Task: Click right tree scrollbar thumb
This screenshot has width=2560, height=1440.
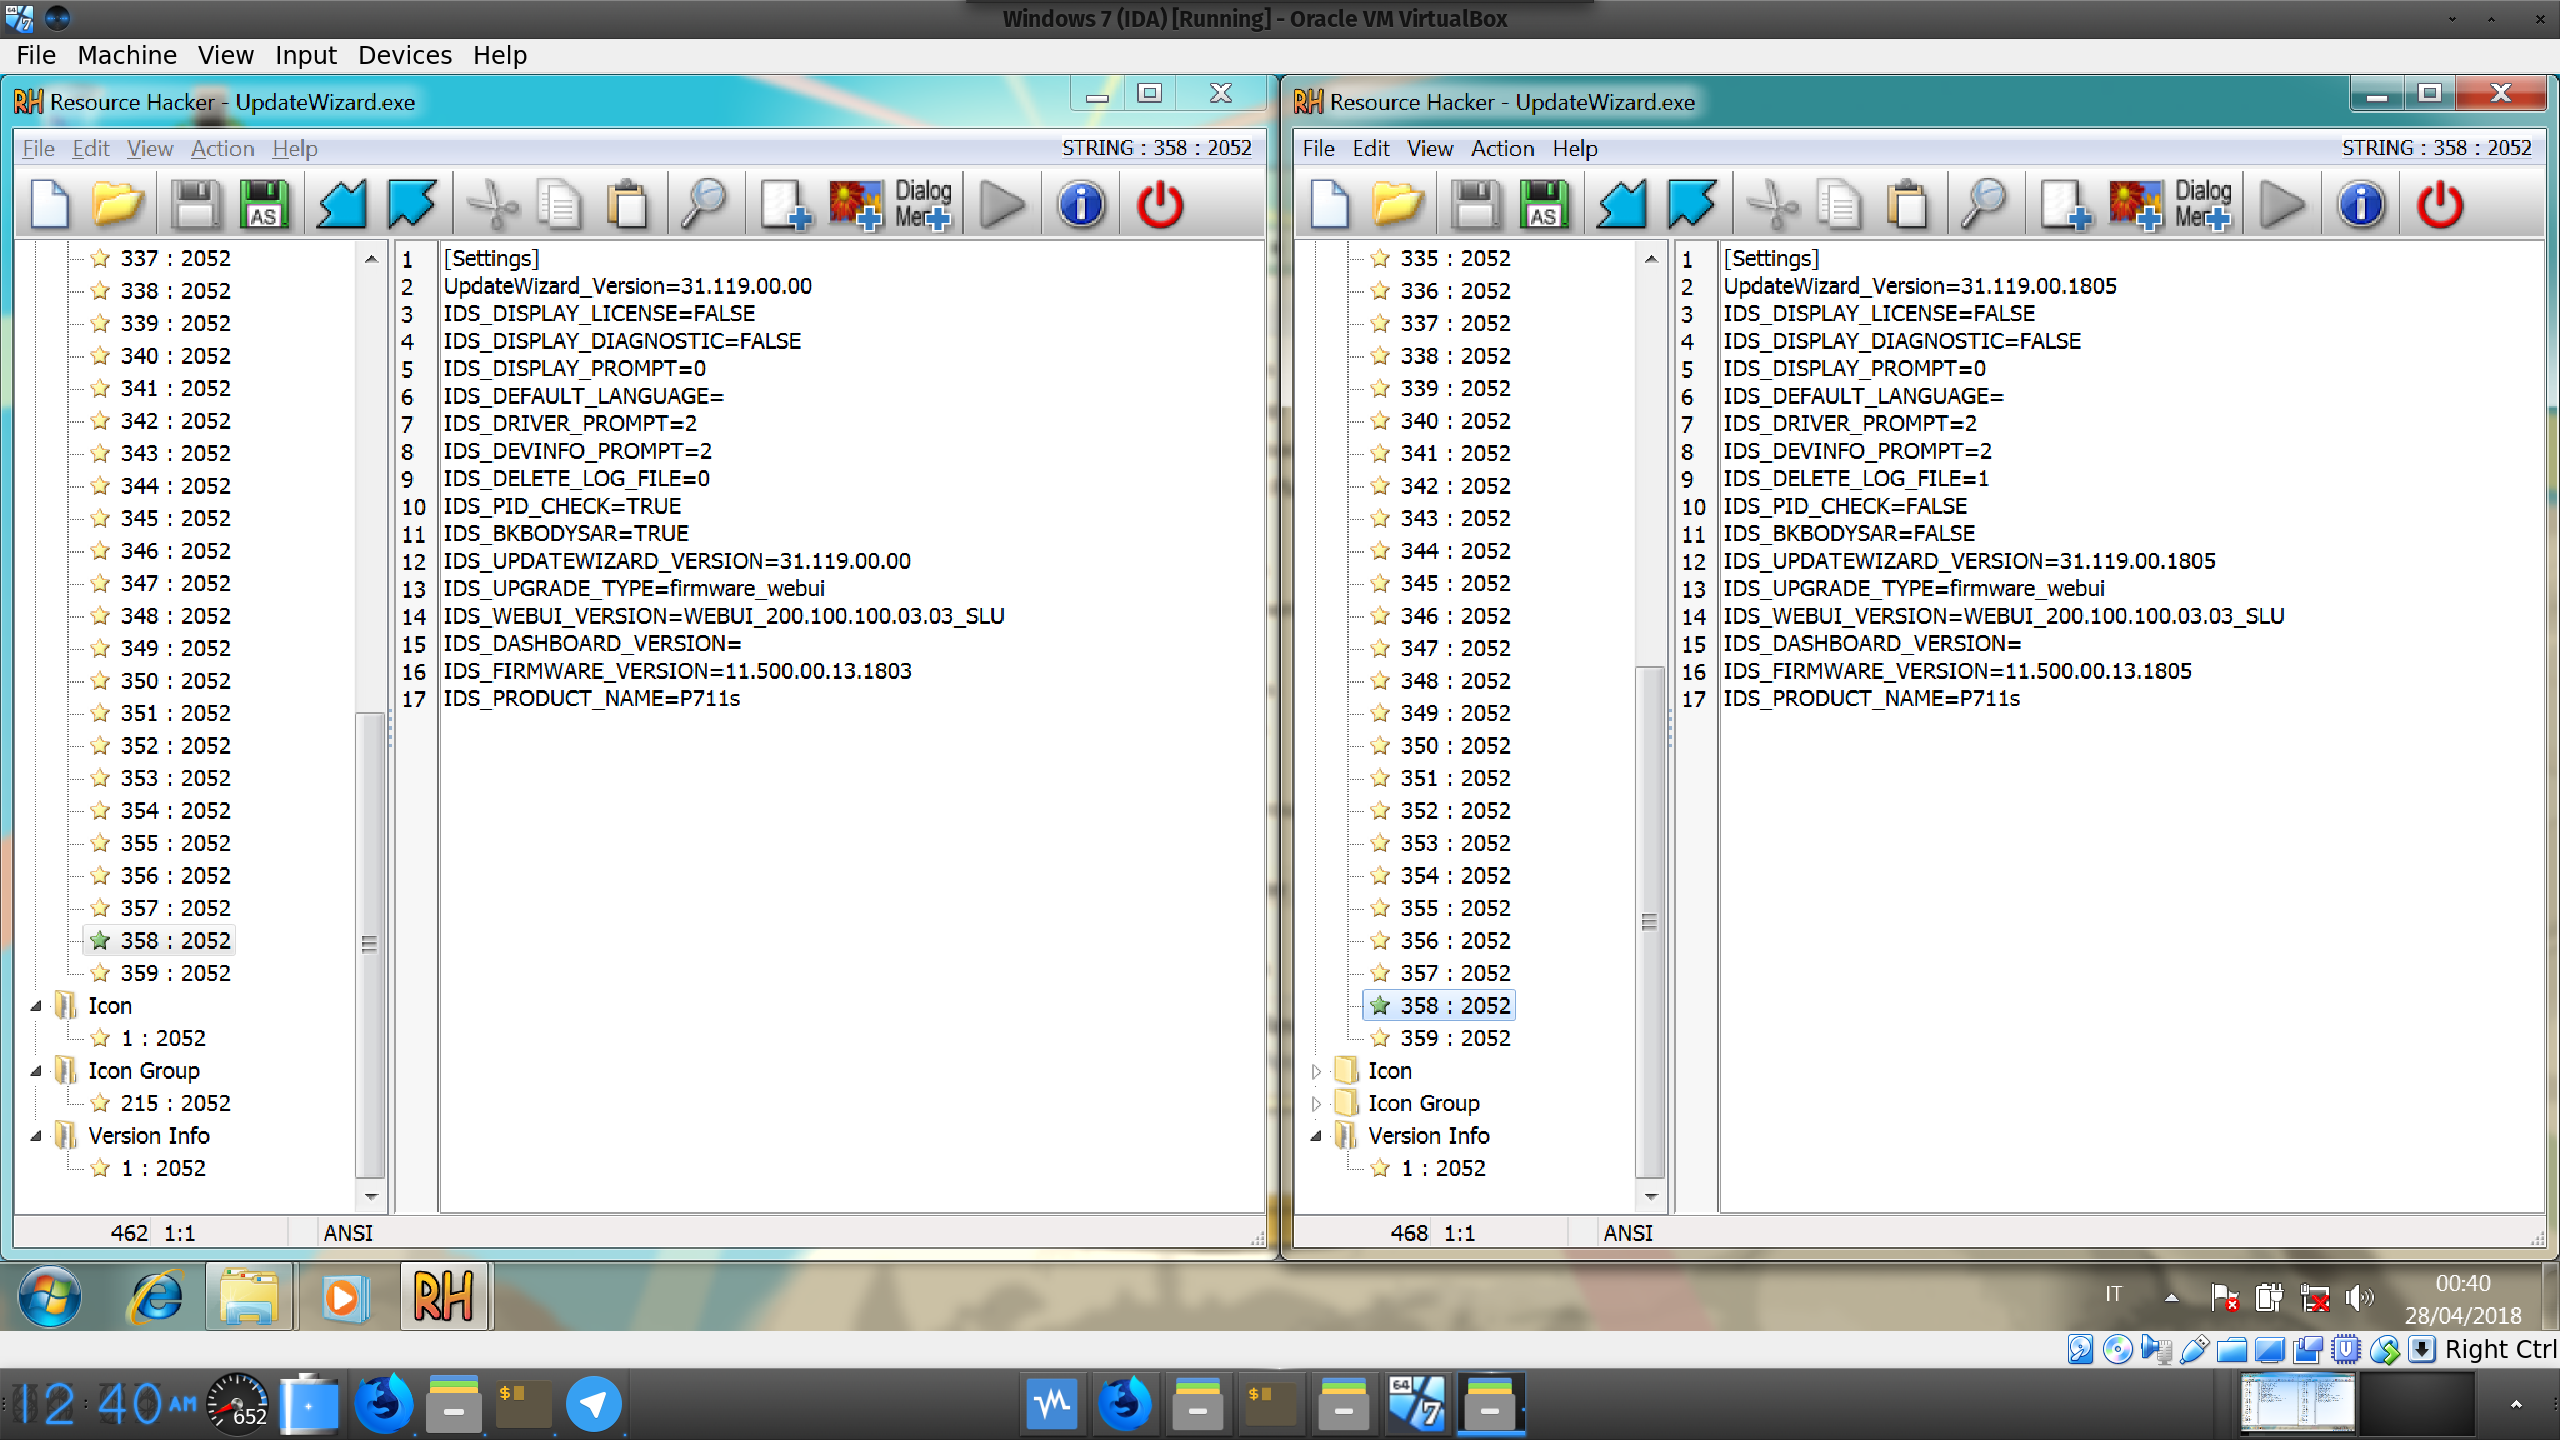Action: point(1649,922)
